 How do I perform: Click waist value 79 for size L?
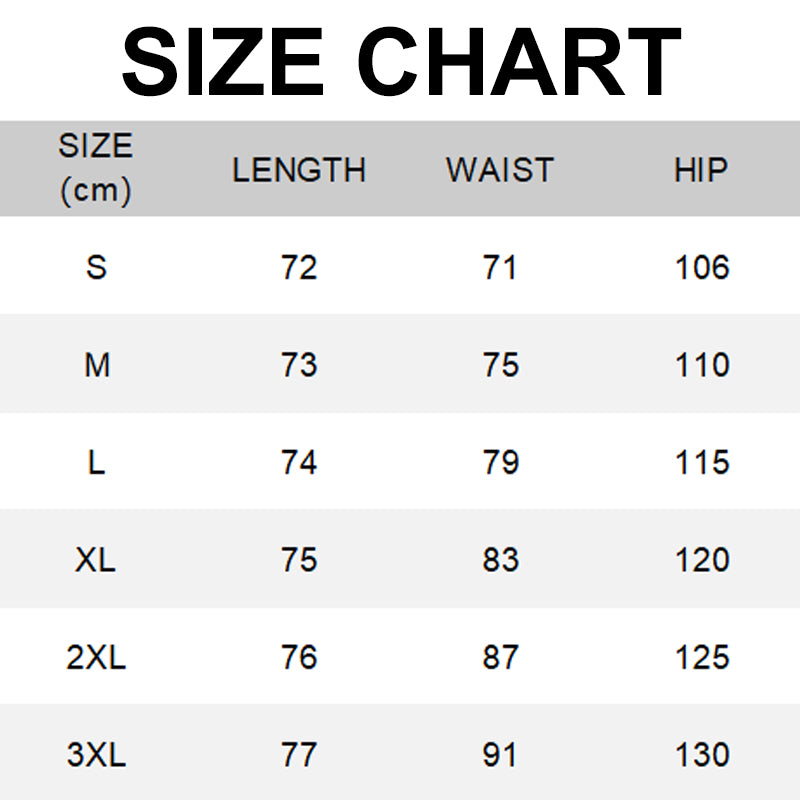coord(499,463)
